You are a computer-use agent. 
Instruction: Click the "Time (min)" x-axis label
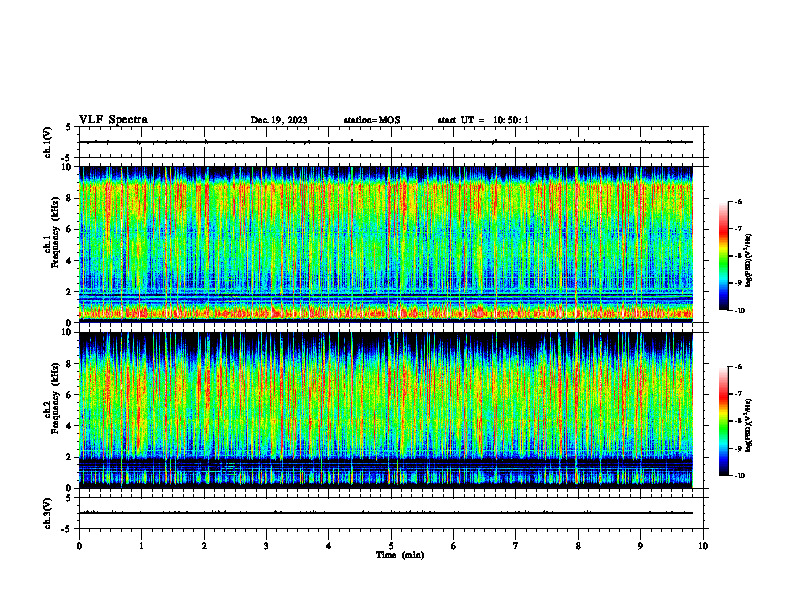pos(400,555)
